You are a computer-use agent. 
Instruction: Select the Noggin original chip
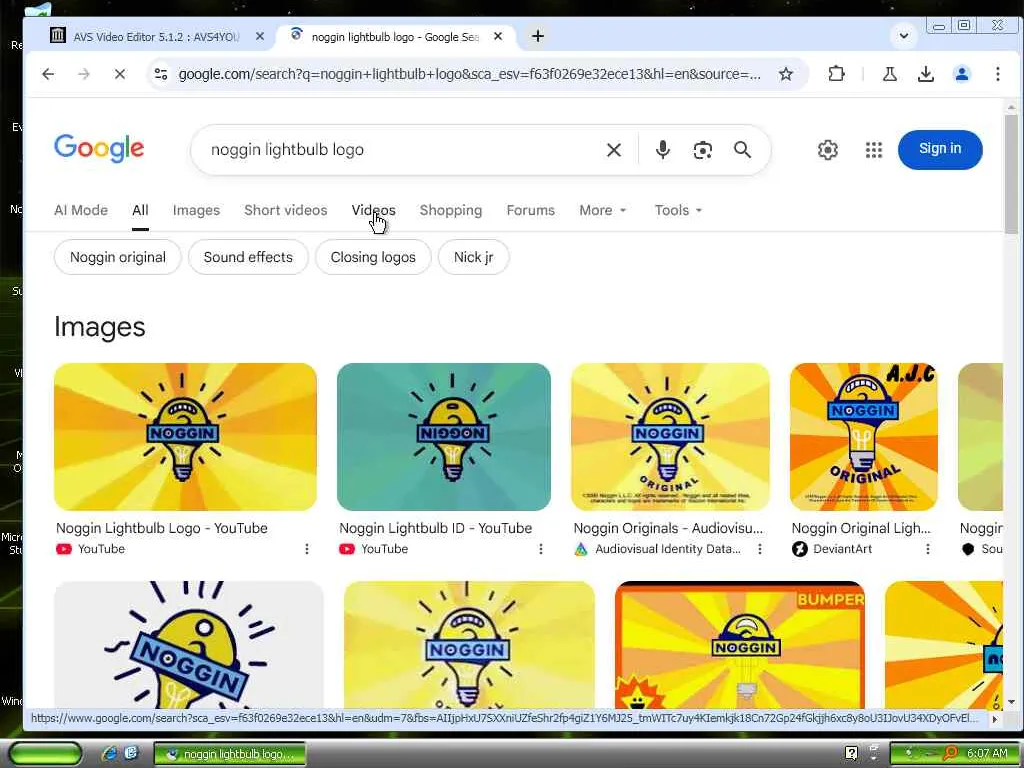pos(118,257)
